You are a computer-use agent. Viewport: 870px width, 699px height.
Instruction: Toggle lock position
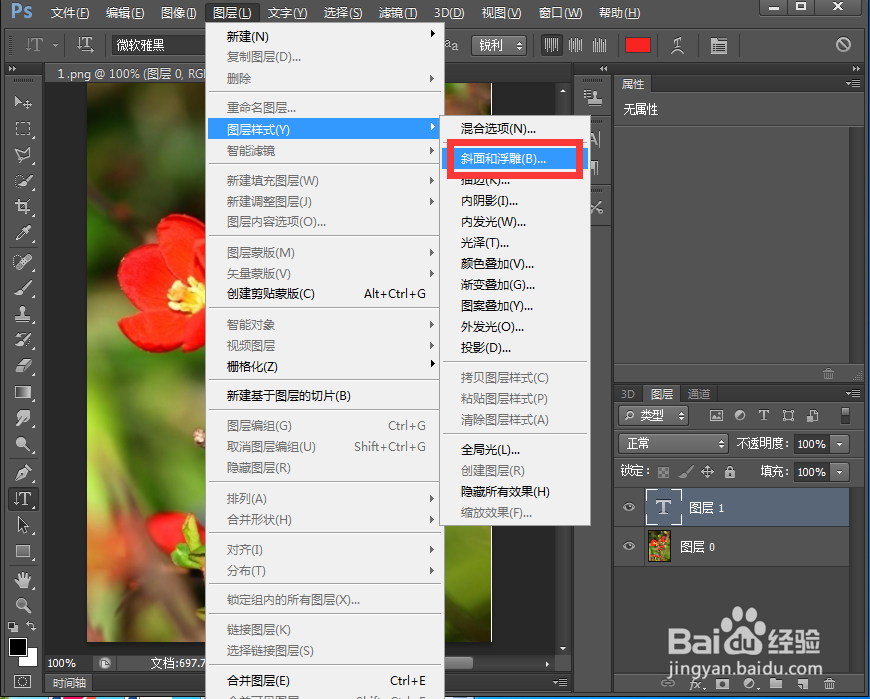(707, 472)
